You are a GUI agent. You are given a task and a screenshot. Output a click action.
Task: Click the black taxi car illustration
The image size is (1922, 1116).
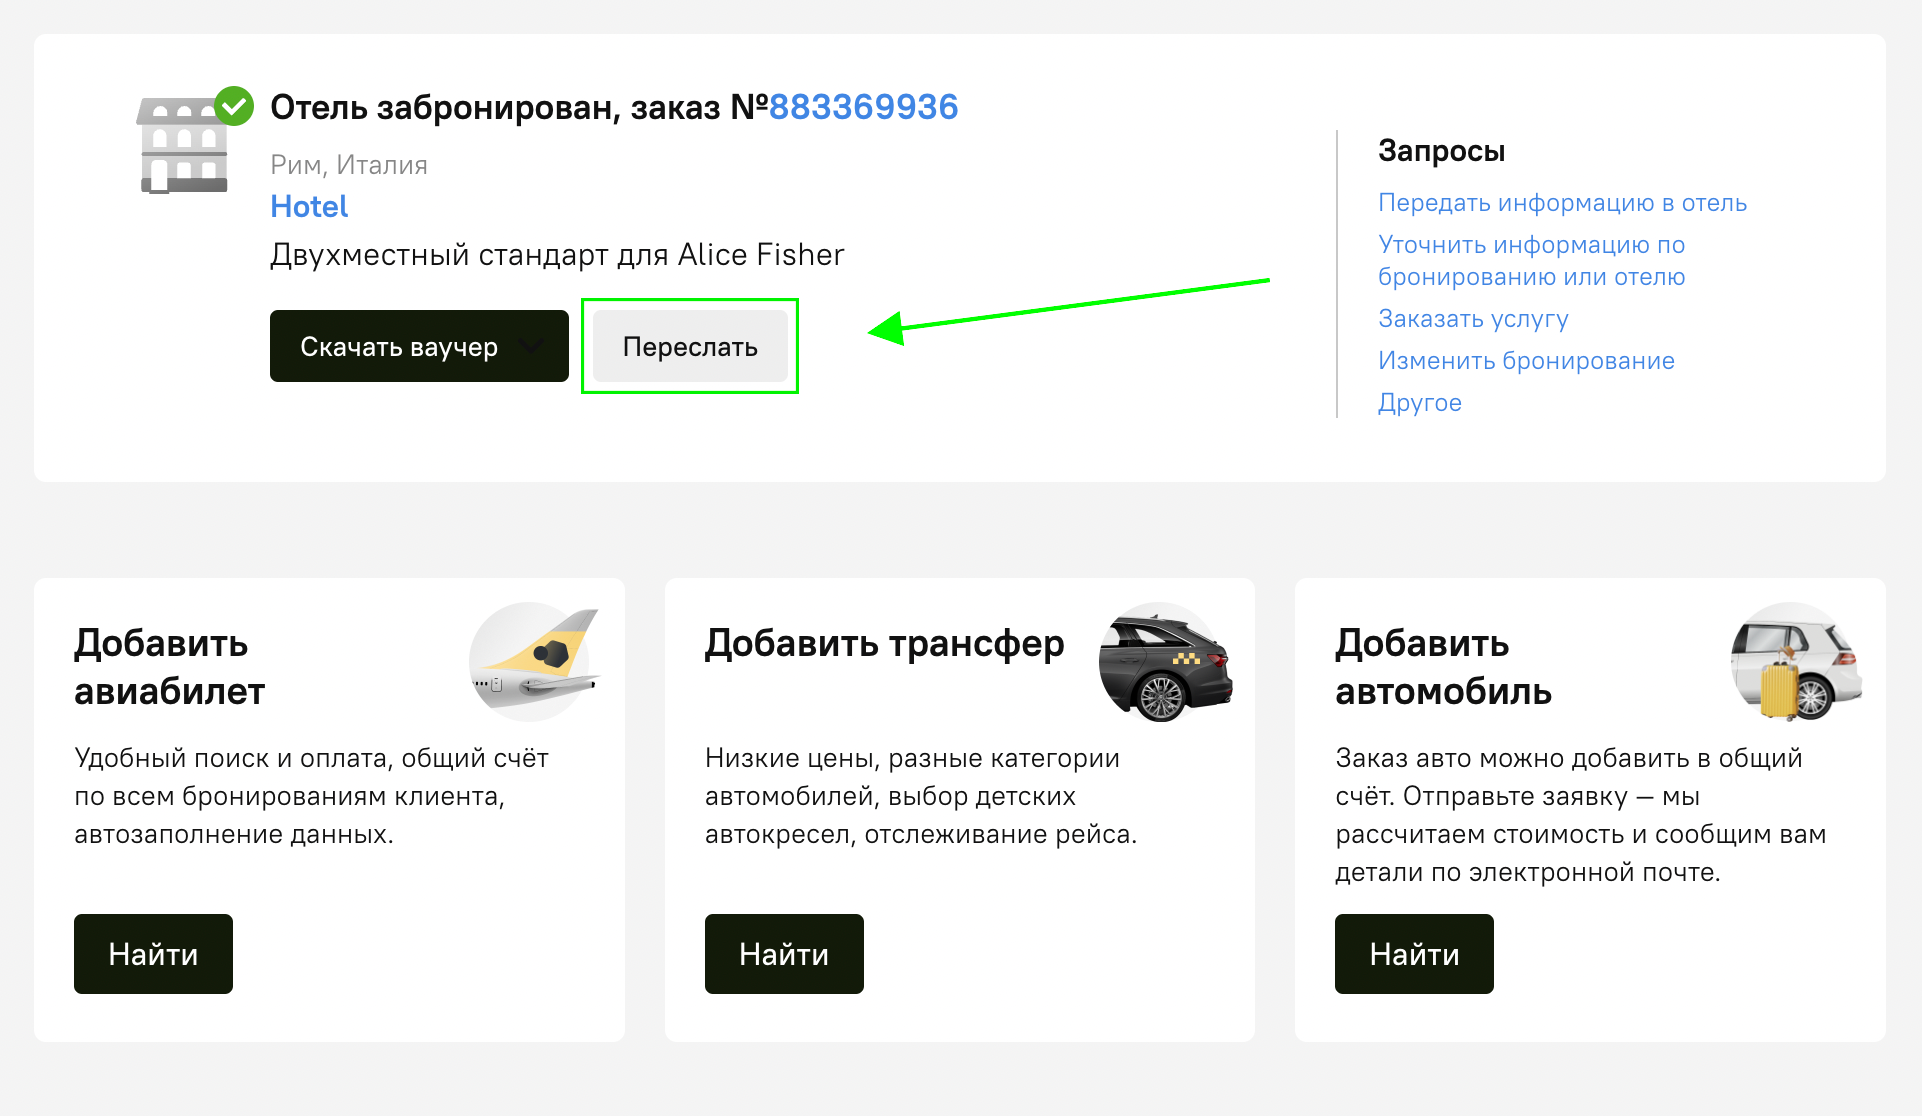1164,663
